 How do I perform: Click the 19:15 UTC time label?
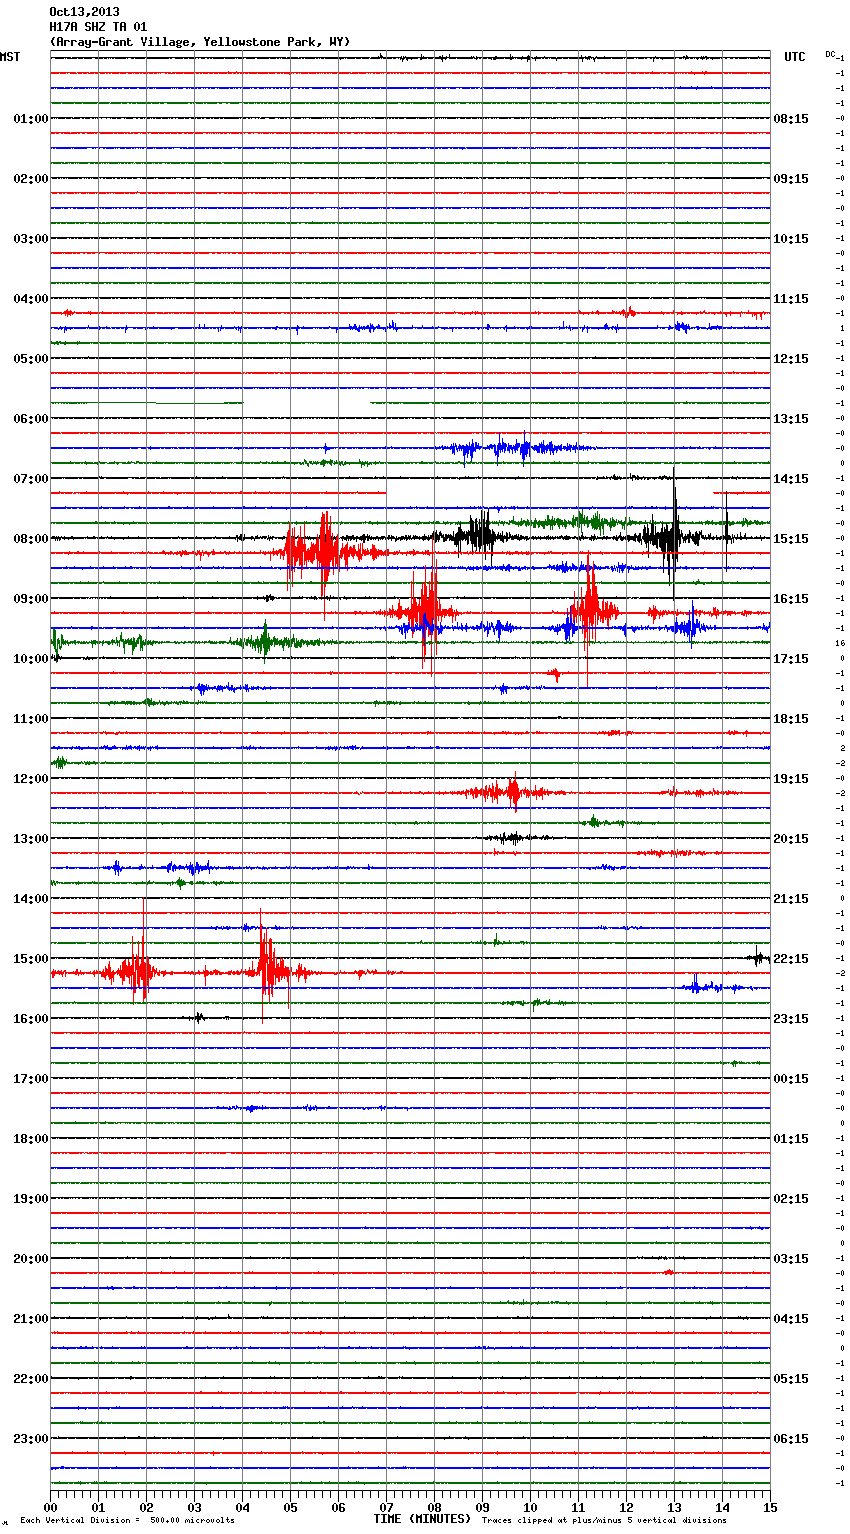click(791, 779)
